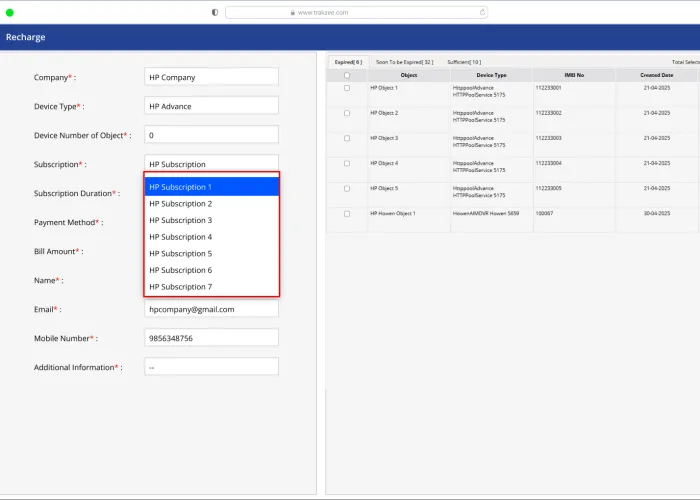This screenshot has height=500, width=700.
Task: Click the IMEI No column header
Action: 573,75
